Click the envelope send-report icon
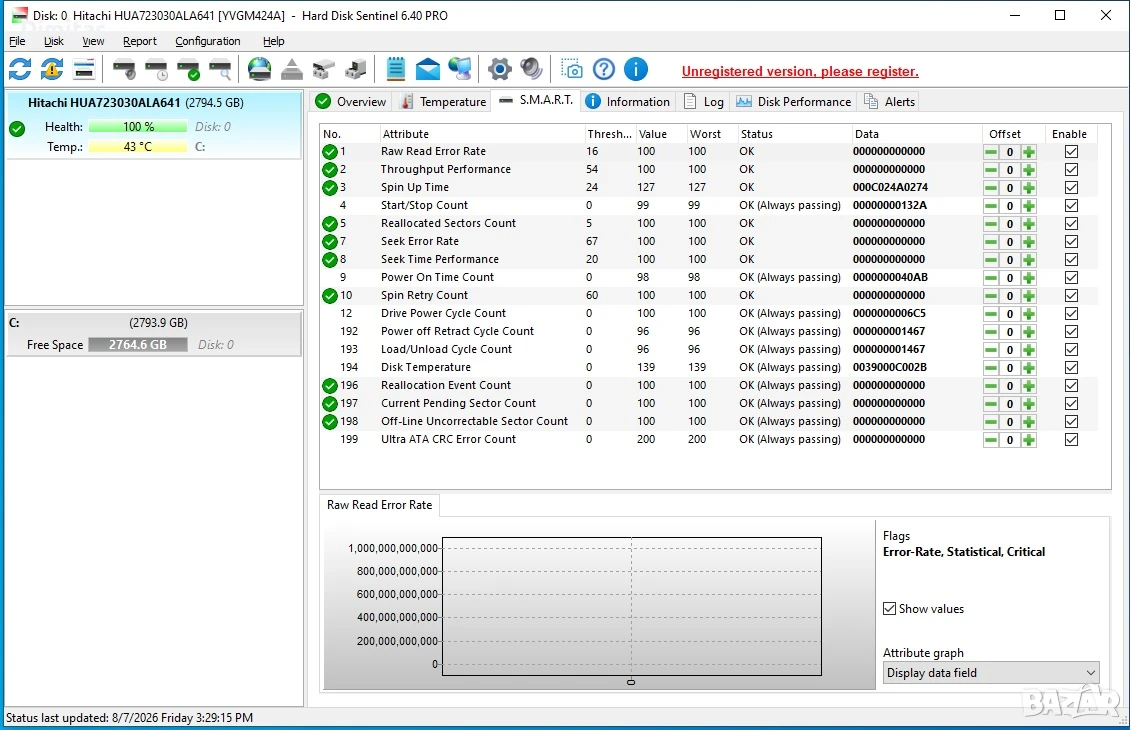The height and width of the screenshot is (730, 1132). point(427,69)
